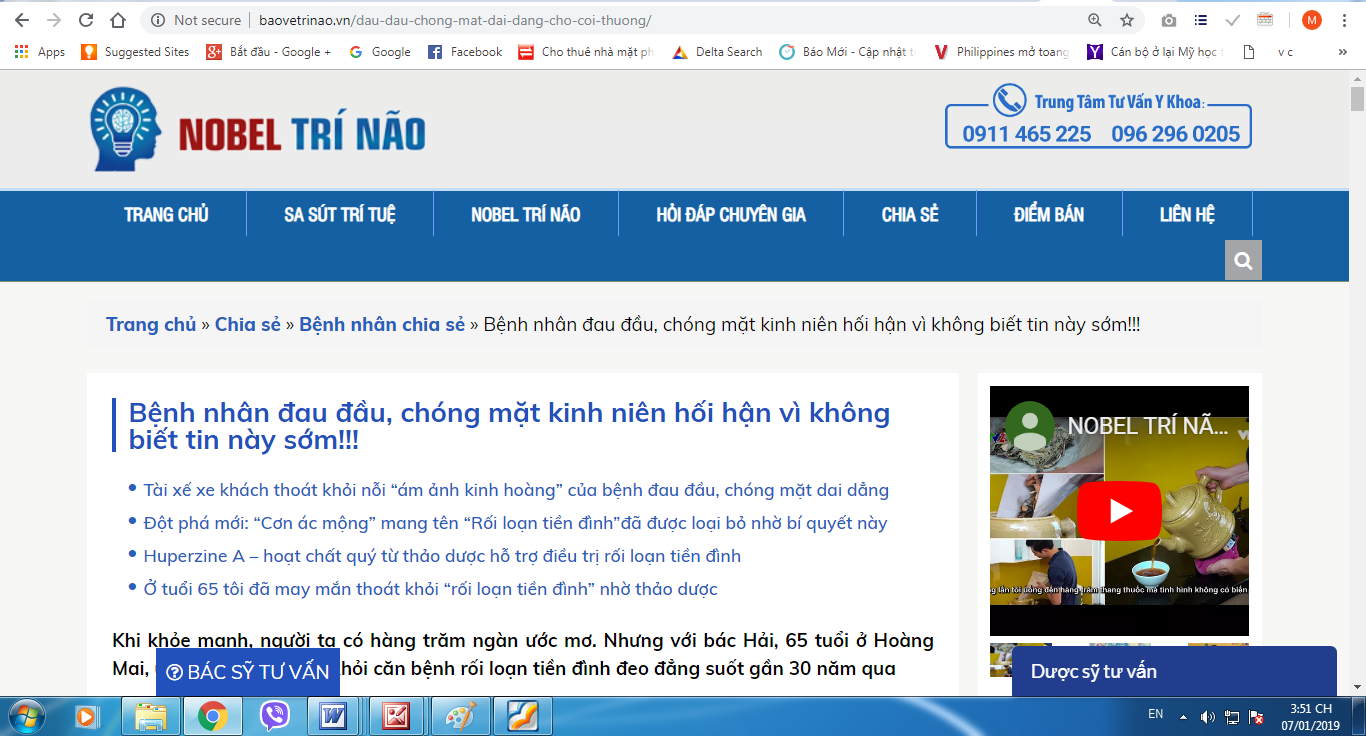This screenshot has height=740, width=1366.
Task: Go to browser home page icon
Action: coord(118,20)
